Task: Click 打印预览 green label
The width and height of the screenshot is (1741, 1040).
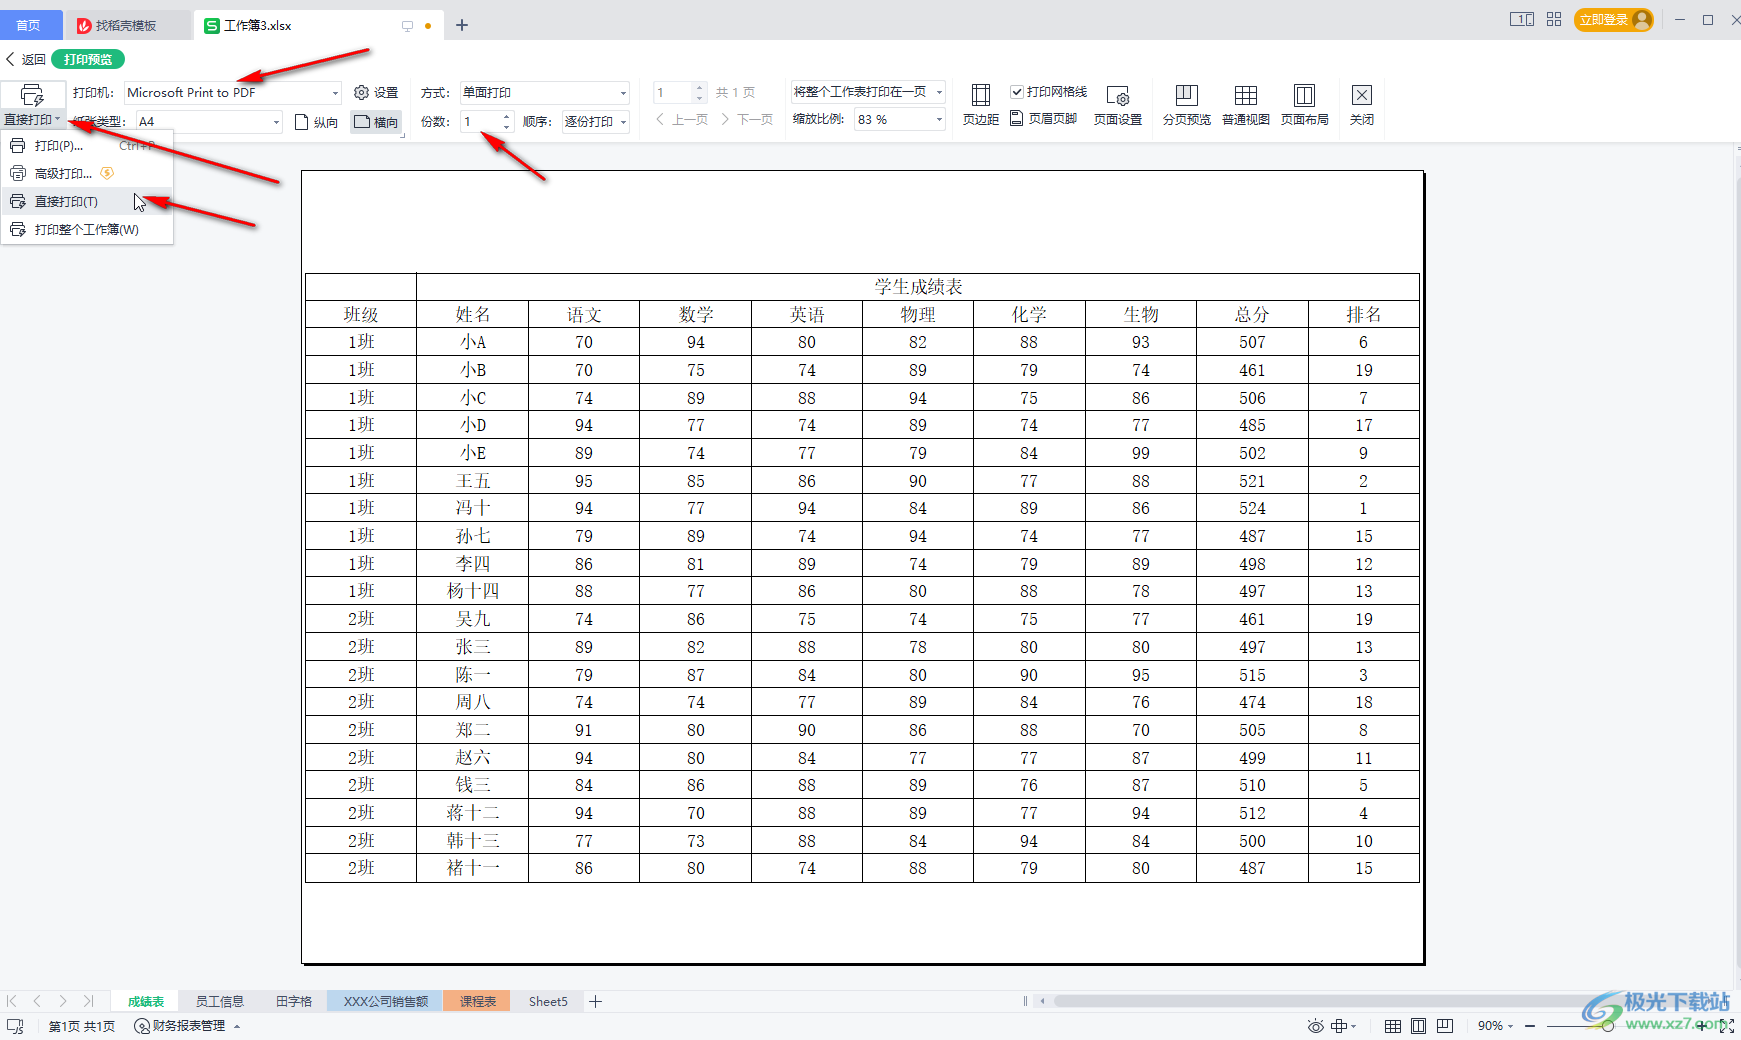Action: point(88,60)
